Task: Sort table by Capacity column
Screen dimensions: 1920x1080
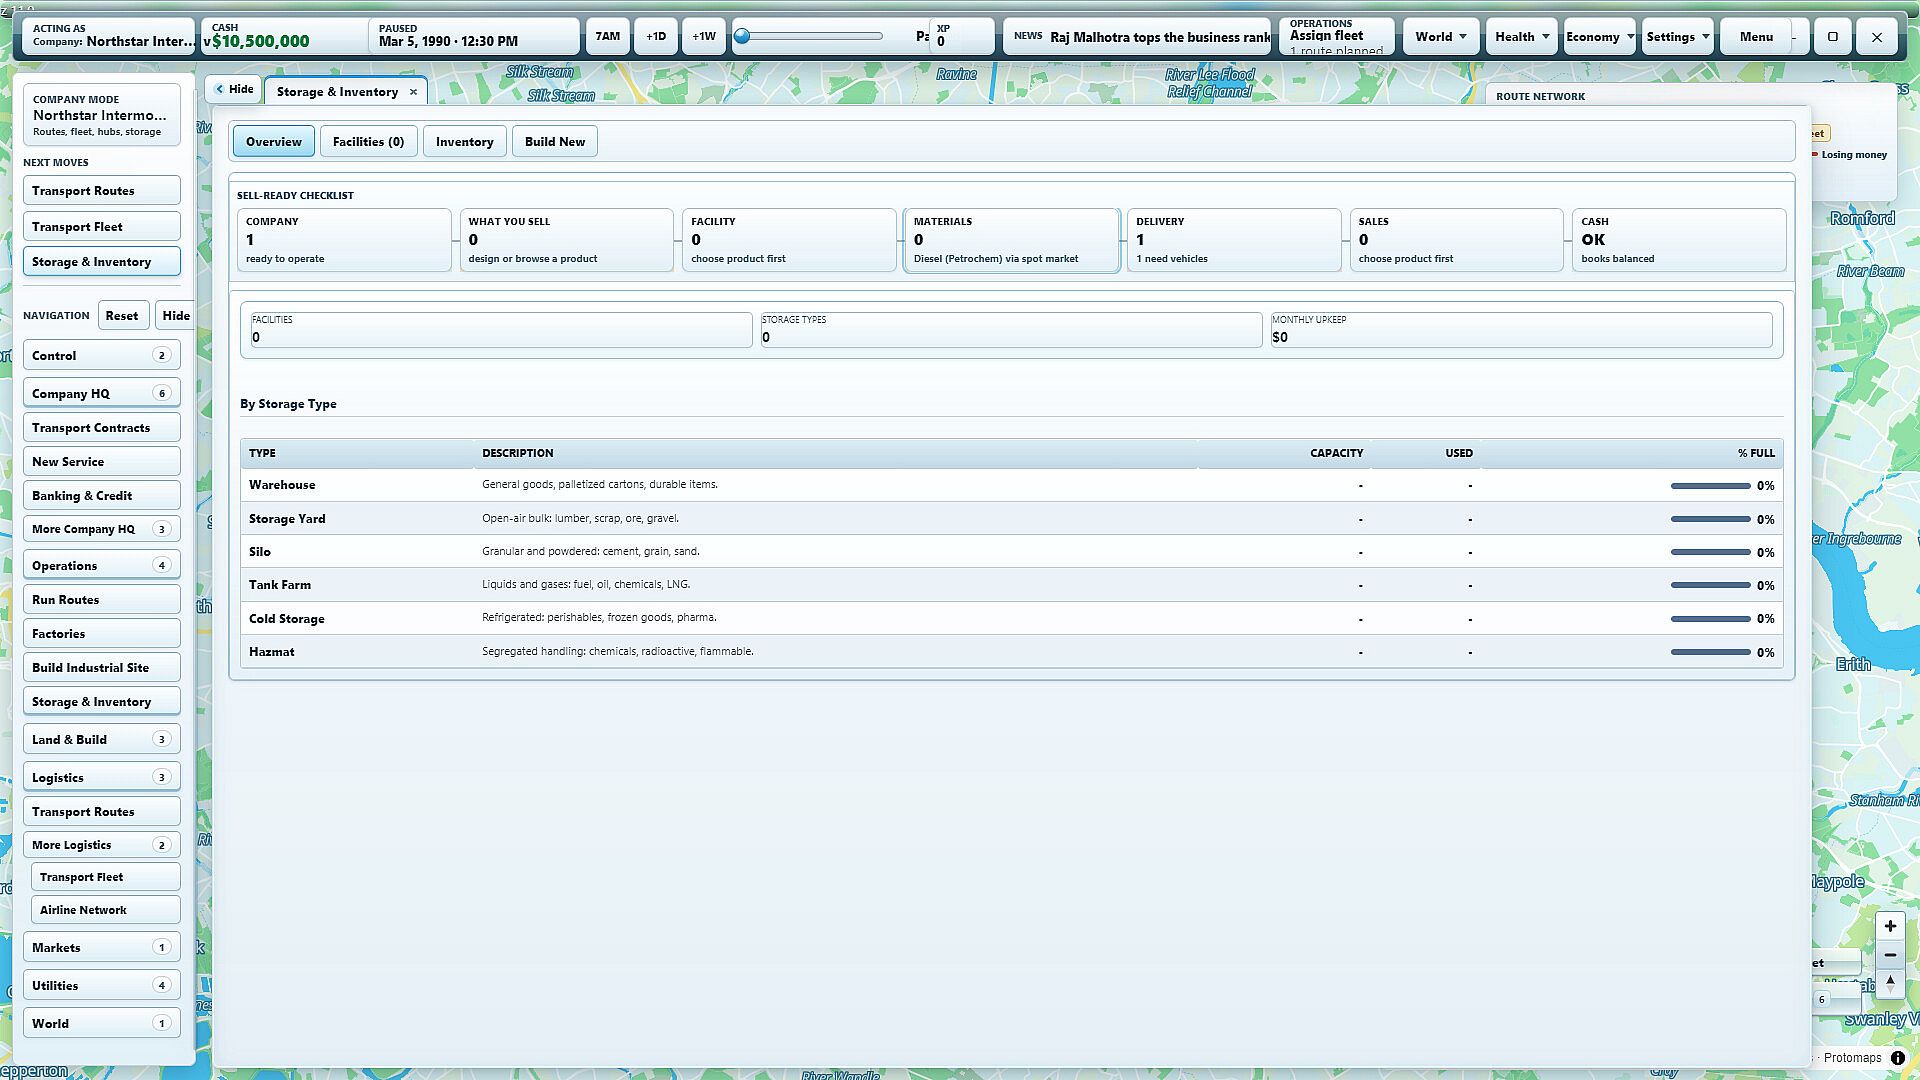Action: 1336,453
